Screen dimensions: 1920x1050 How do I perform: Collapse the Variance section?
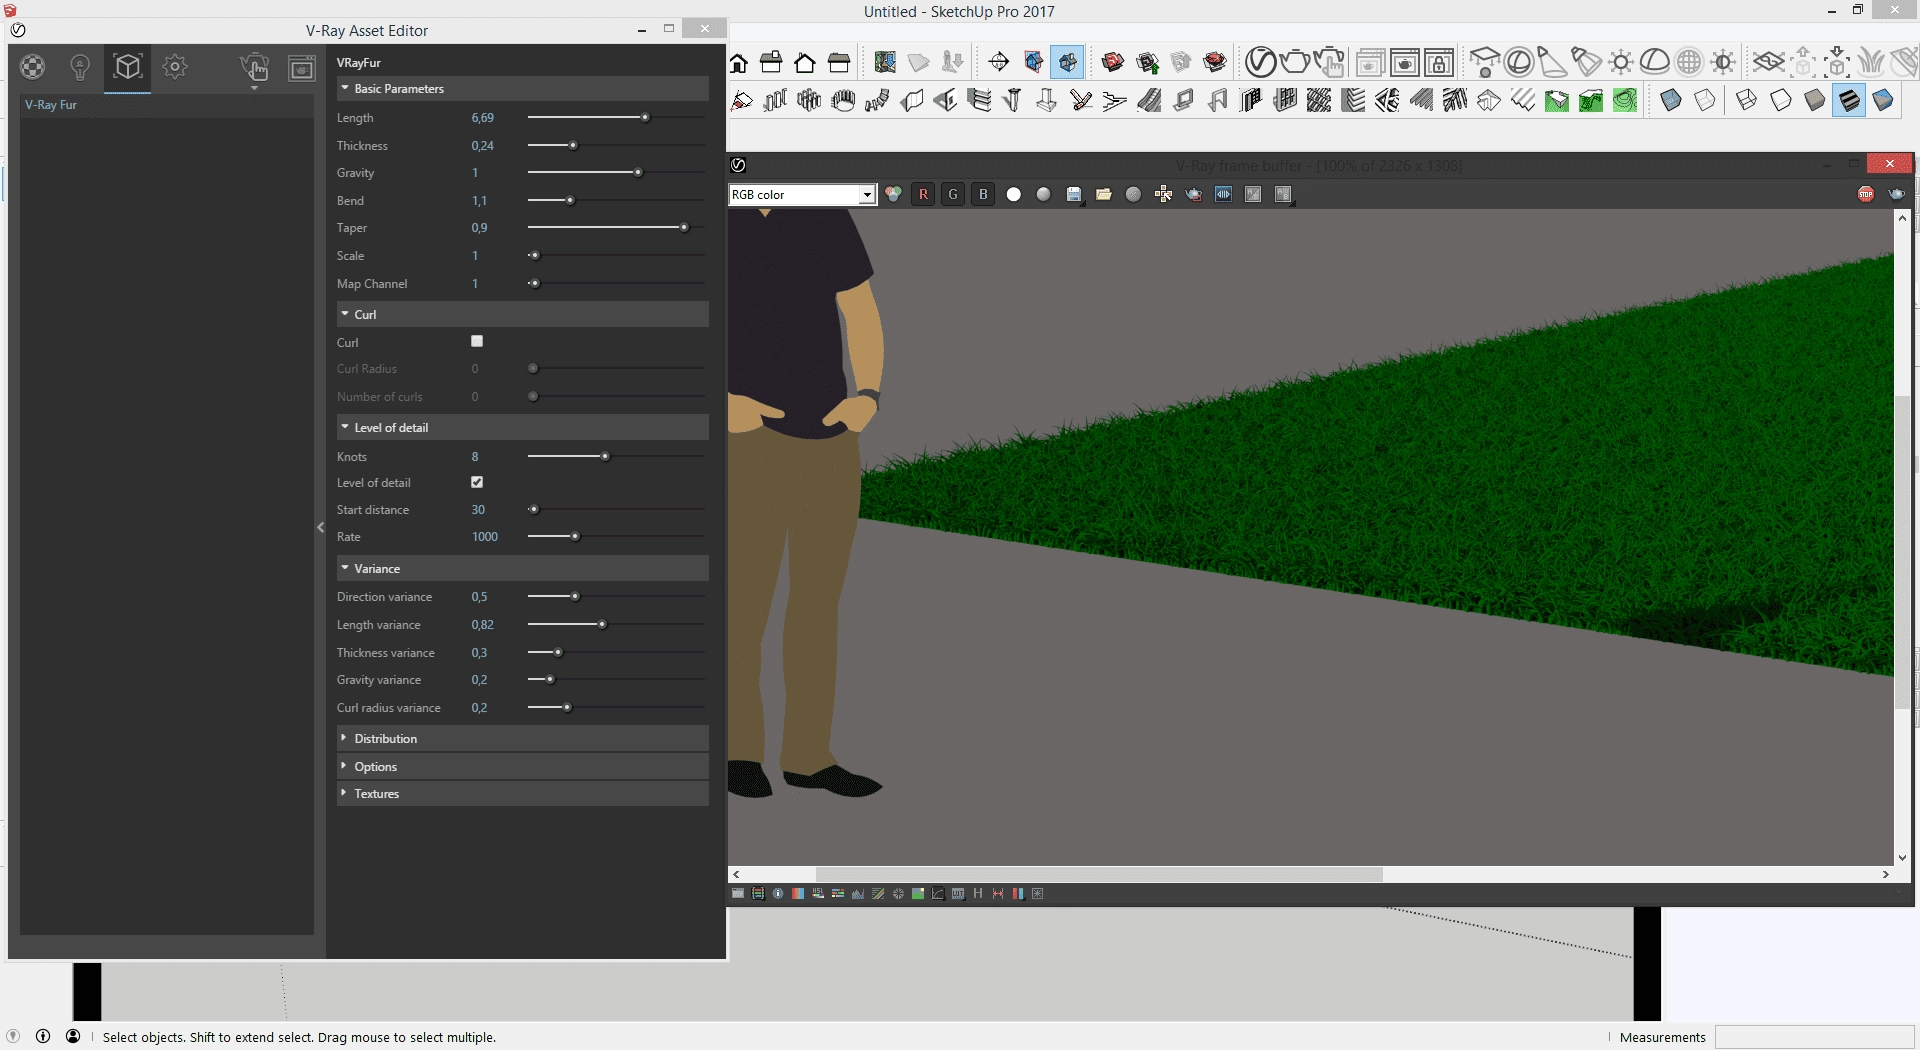point(522,568)
